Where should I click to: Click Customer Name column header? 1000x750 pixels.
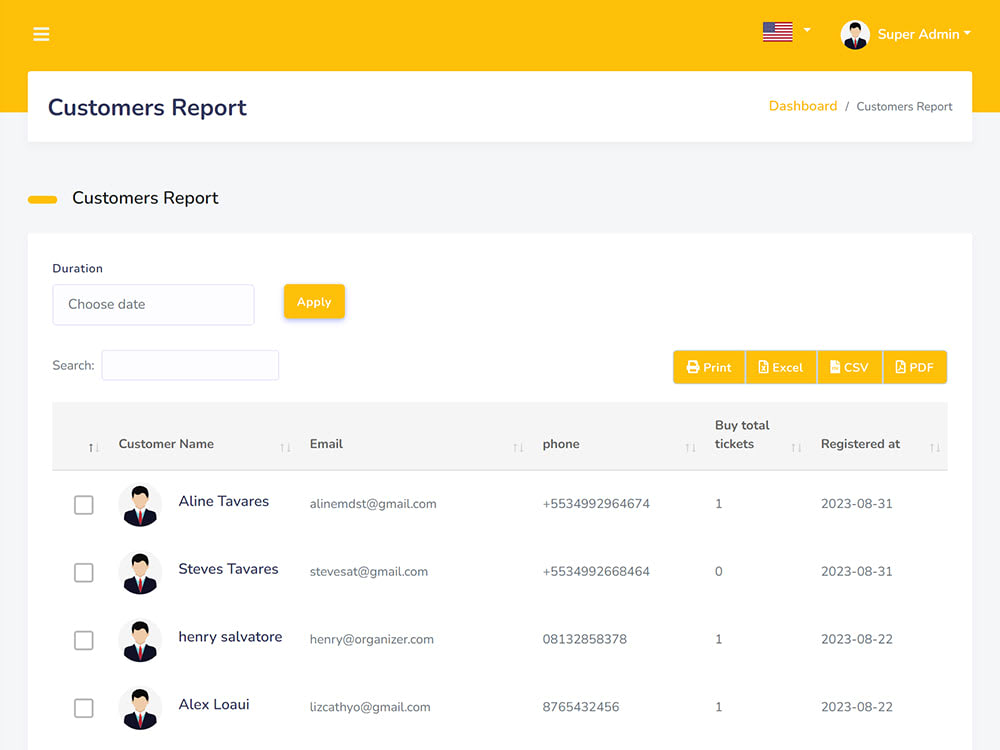click(166, 444)
